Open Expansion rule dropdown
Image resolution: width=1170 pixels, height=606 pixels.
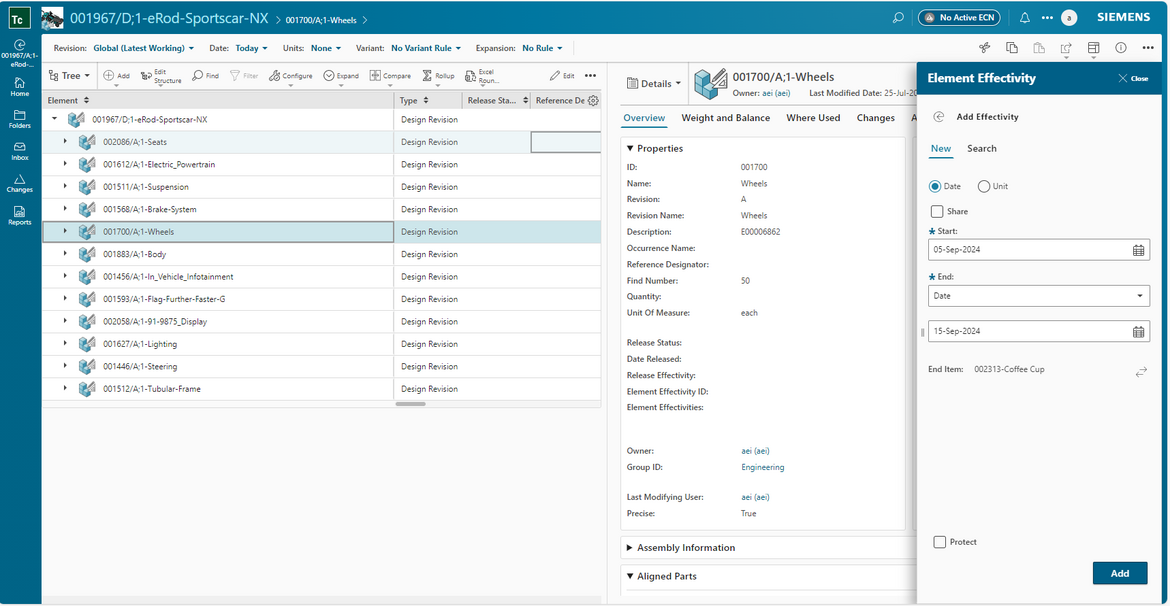[x=542, y=48]
